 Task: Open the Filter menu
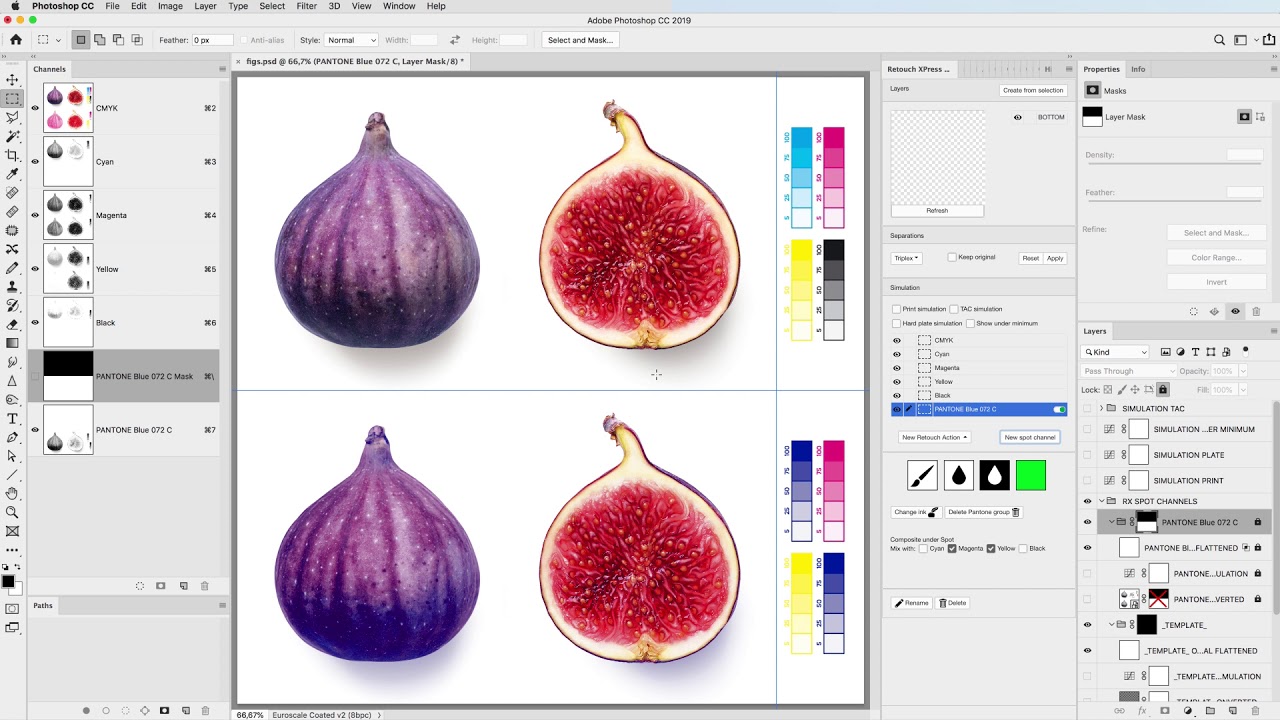click(306, 6)
